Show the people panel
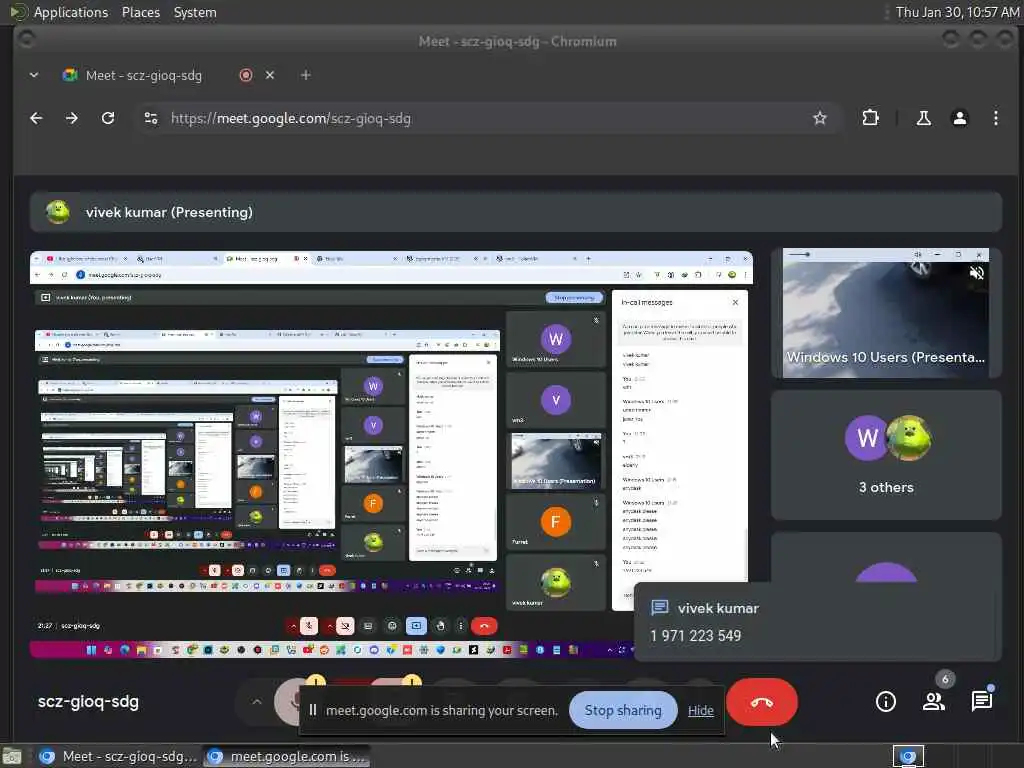1024x768 pixels. 934,702
